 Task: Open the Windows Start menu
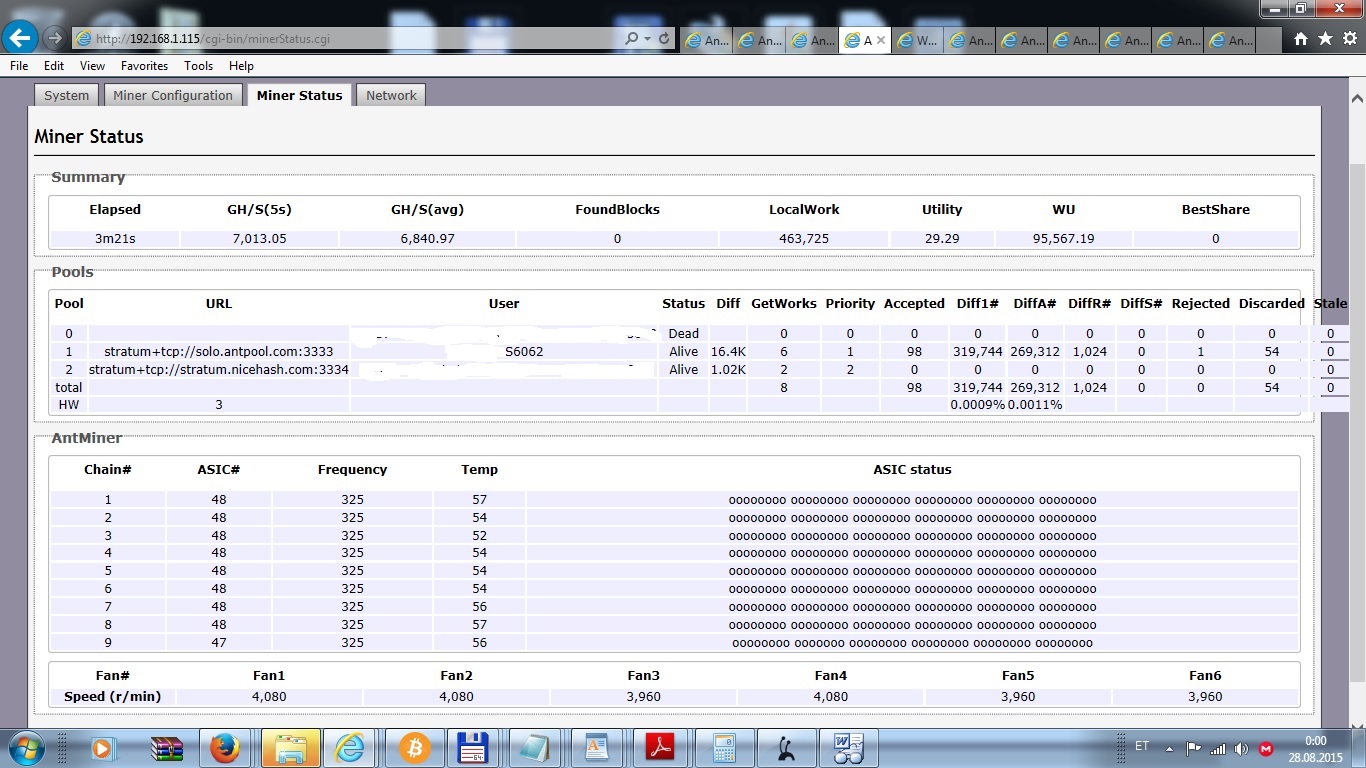pos(25,748)
